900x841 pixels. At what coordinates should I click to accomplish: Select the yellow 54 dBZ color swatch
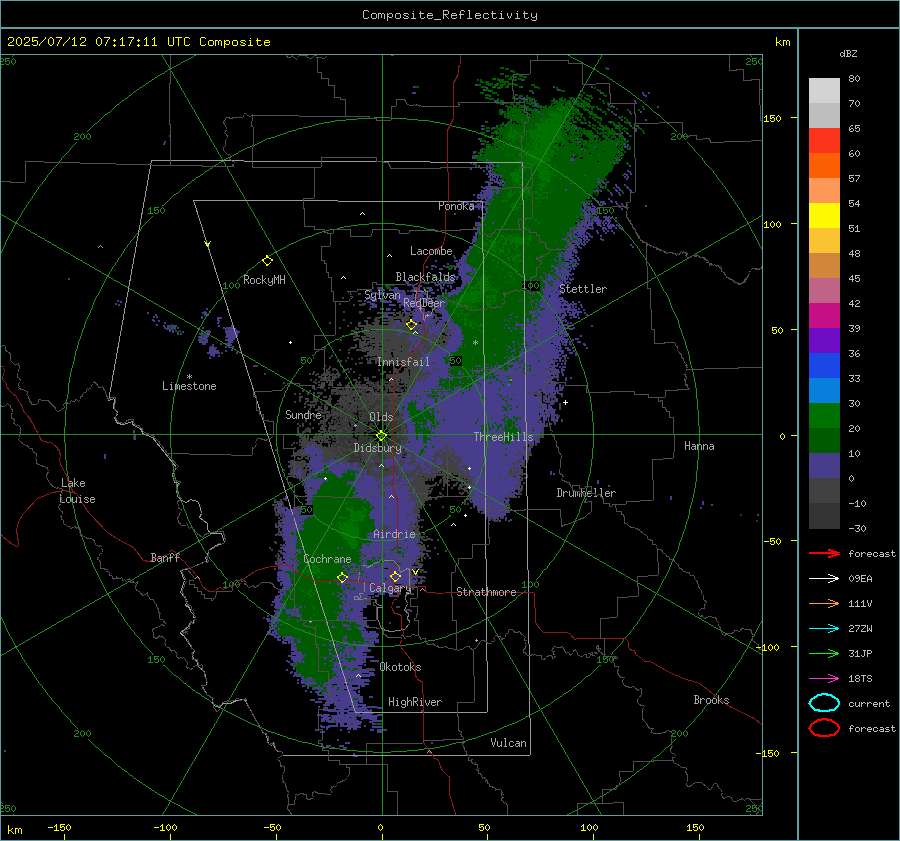pyautogui.click(x=824, y=215)
